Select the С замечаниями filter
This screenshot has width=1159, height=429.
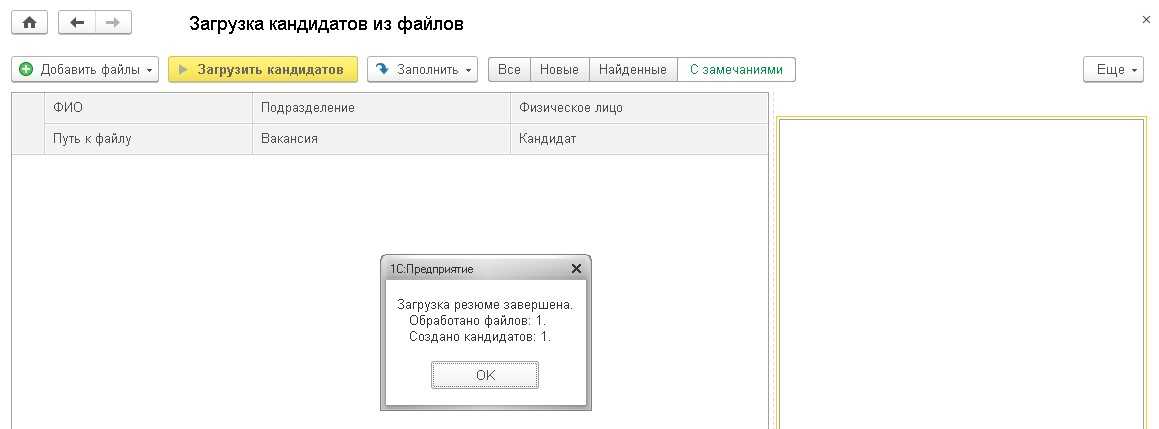pos(736,69)
